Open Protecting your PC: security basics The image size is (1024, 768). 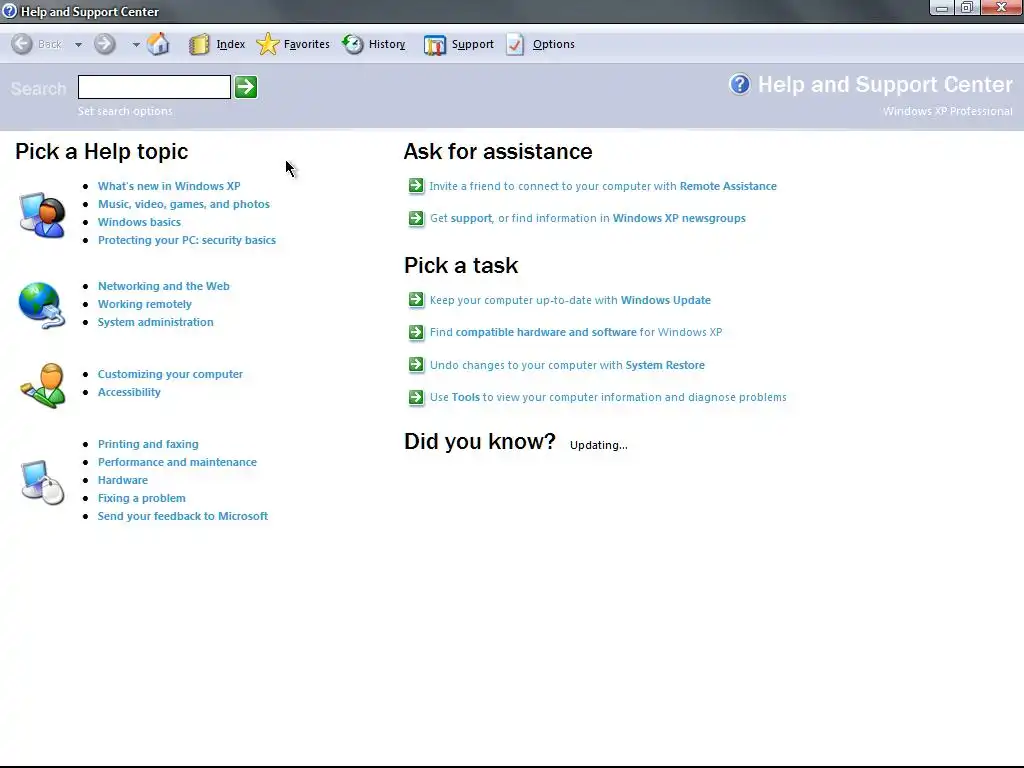[187, 240]
